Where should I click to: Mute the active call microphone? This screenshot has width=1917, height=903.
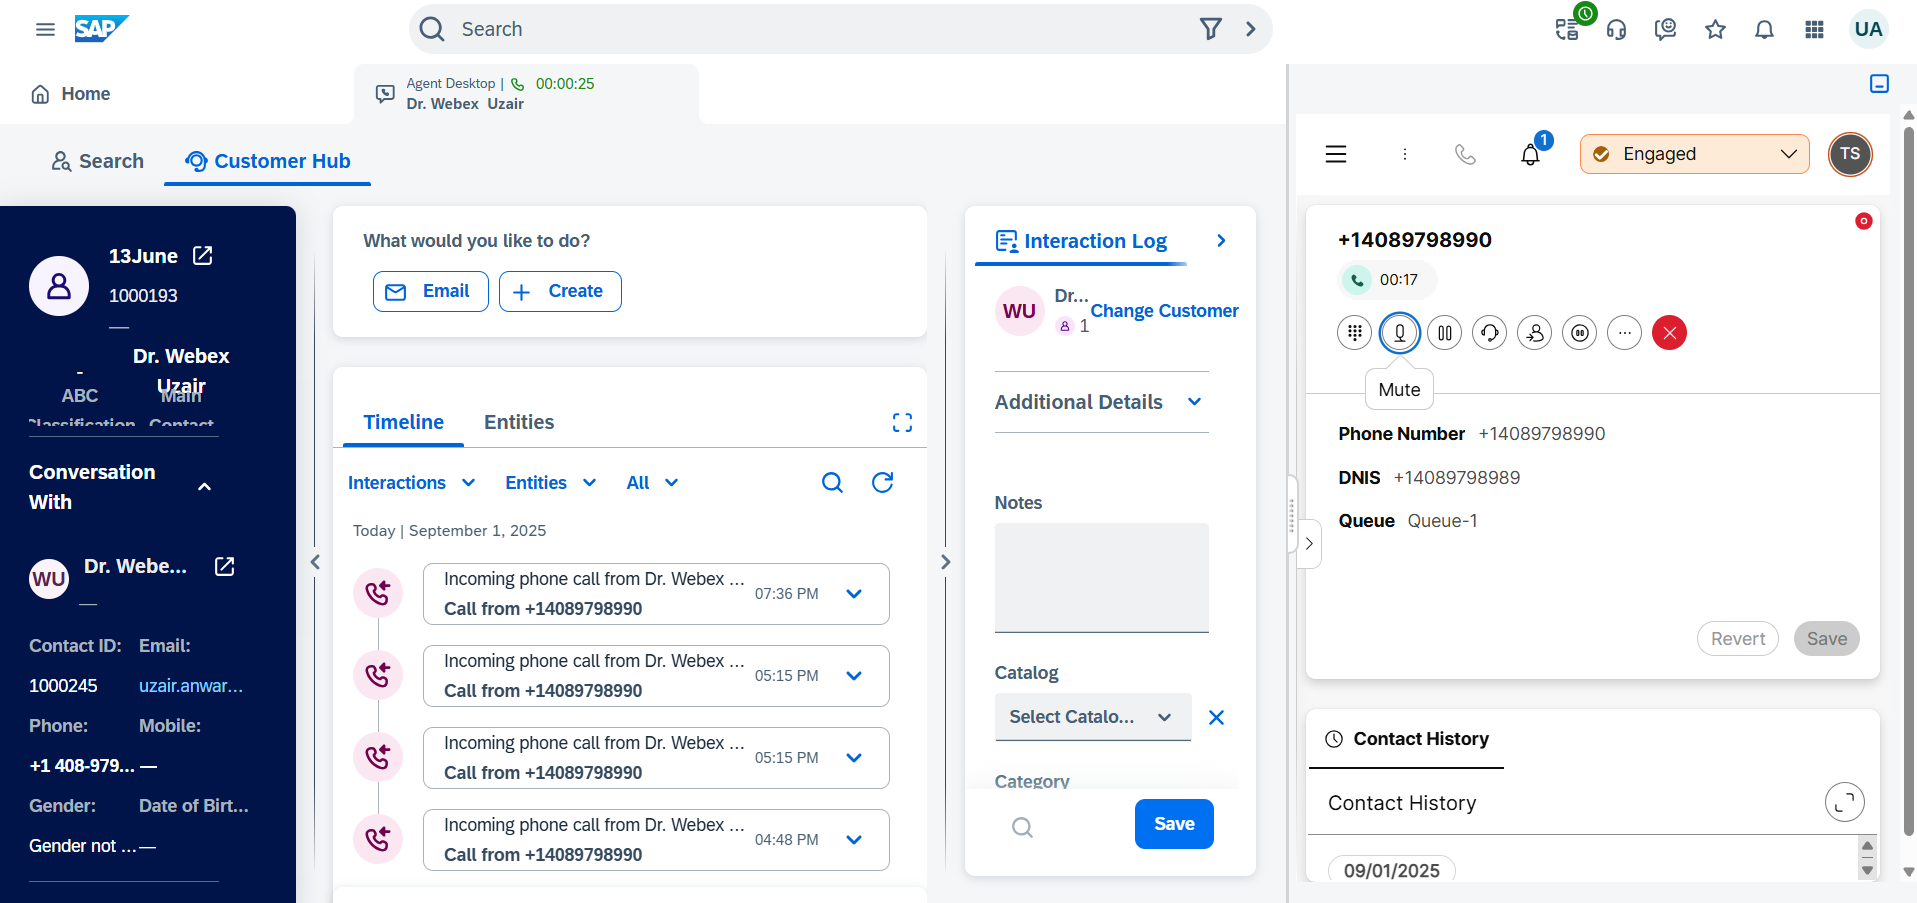[x=1399, y=333]
